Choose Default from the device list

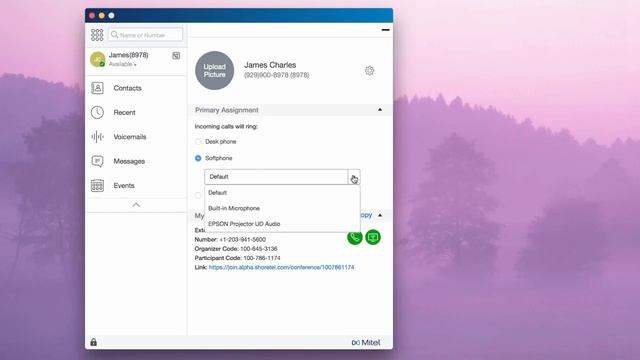click(282, 193)
